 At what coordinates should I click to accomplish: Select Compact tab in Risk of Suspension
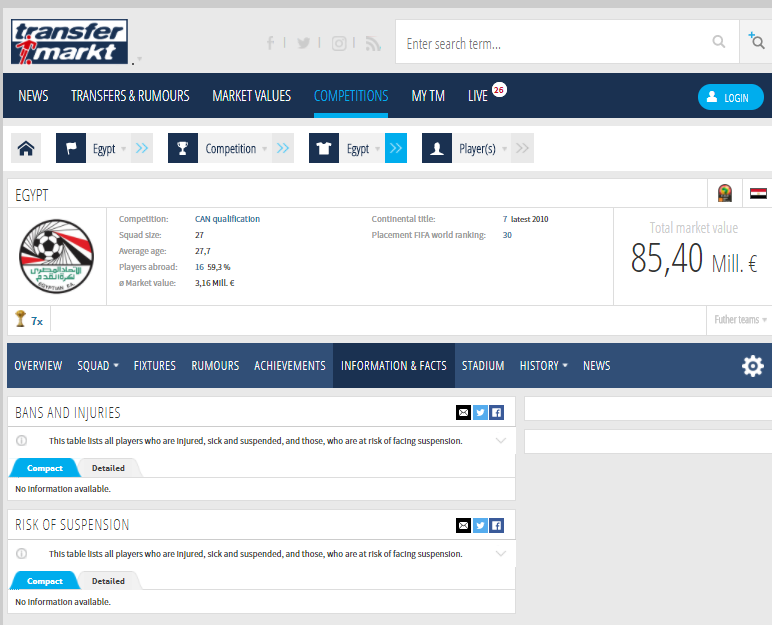click(x=45, y=581)
